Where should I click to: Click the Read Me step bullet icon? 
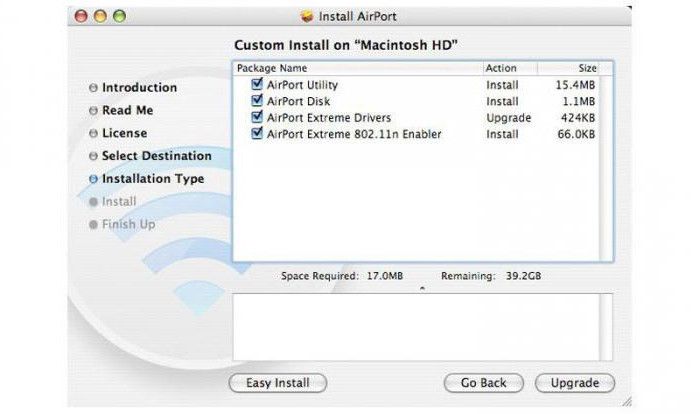(93, 110)
